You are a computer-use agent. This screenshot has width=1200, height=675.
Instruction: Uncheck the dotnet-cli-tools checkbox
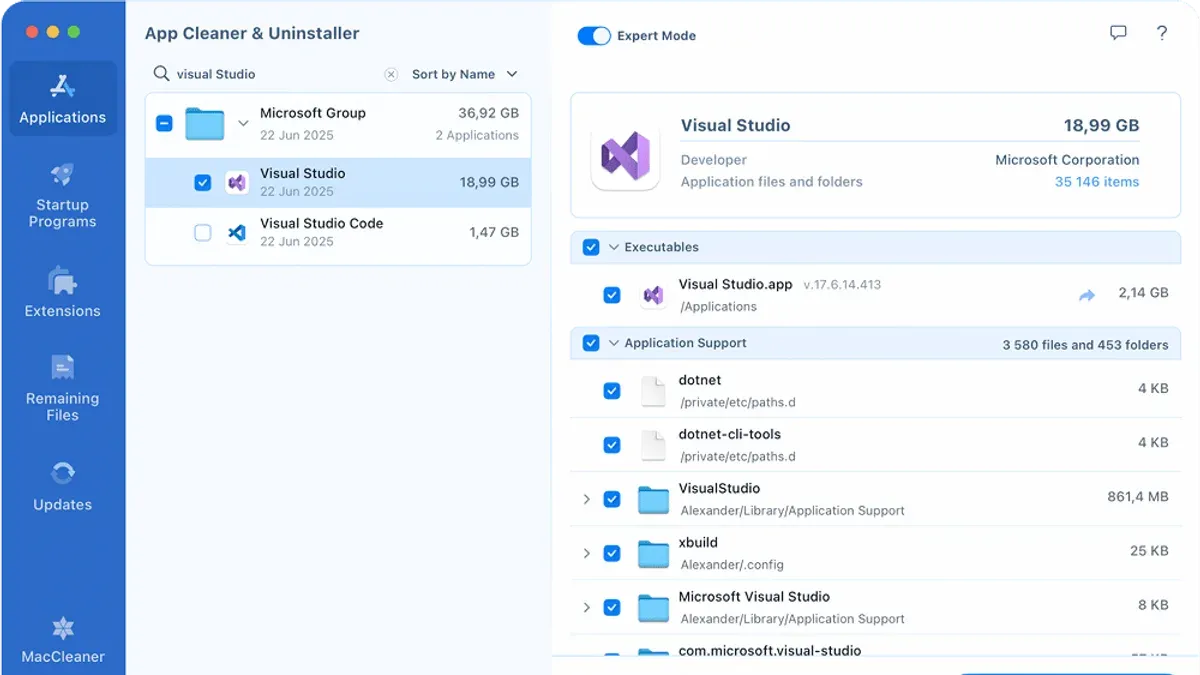612,445
